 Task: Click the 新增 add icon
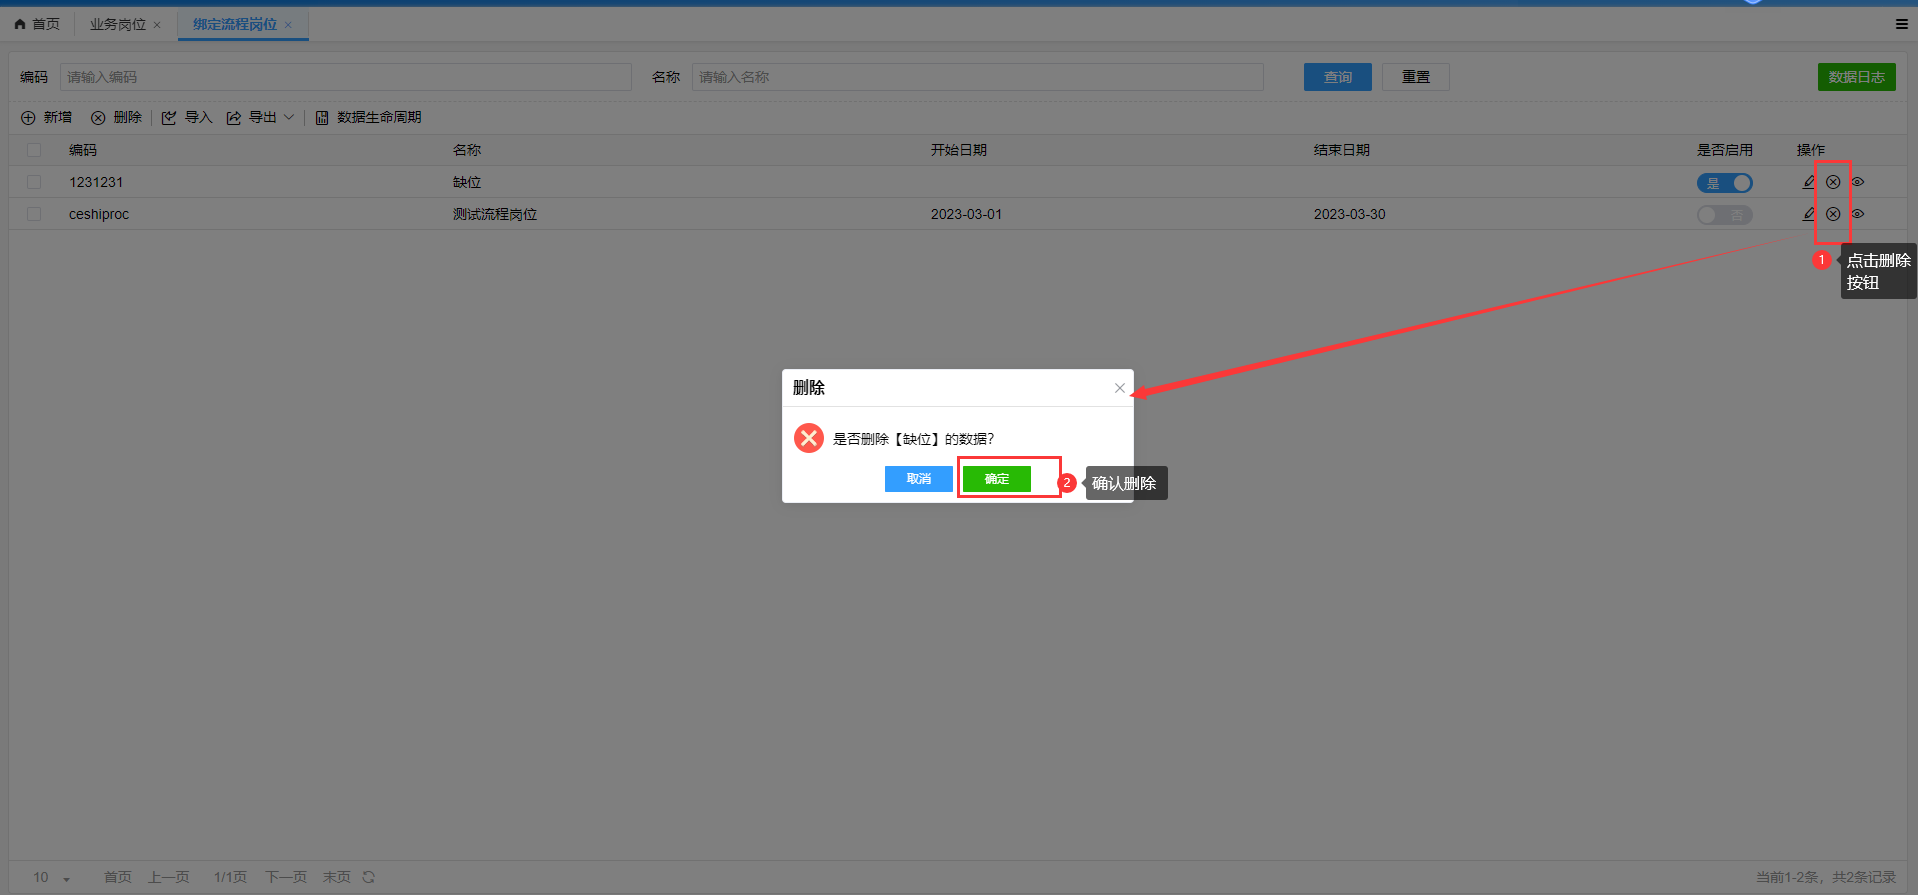[28, 118]
